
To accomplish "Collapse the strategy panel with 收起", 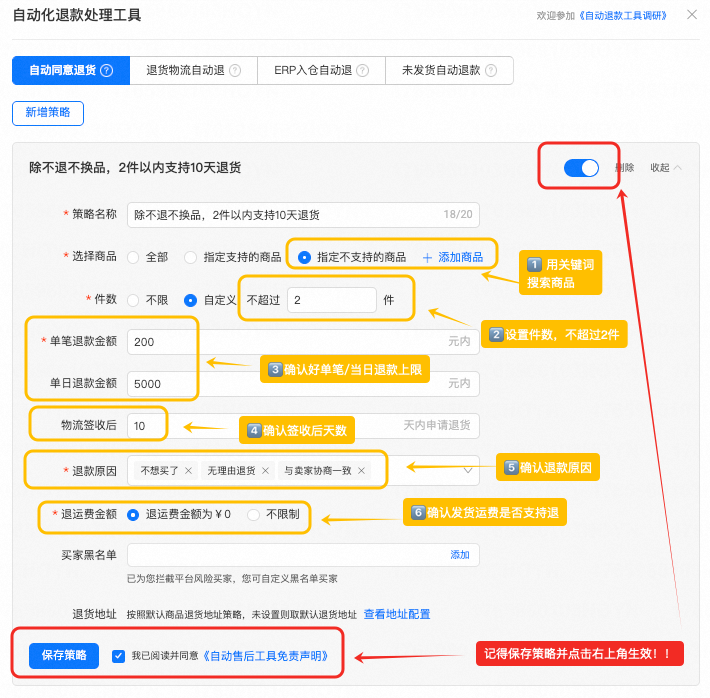I will (x=665, y=168).
